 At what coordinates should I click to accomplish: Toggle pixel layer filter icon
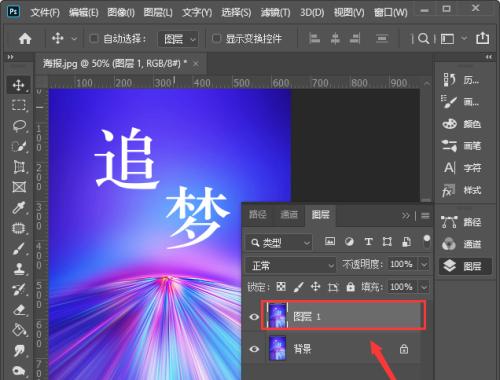pos(330,241)
